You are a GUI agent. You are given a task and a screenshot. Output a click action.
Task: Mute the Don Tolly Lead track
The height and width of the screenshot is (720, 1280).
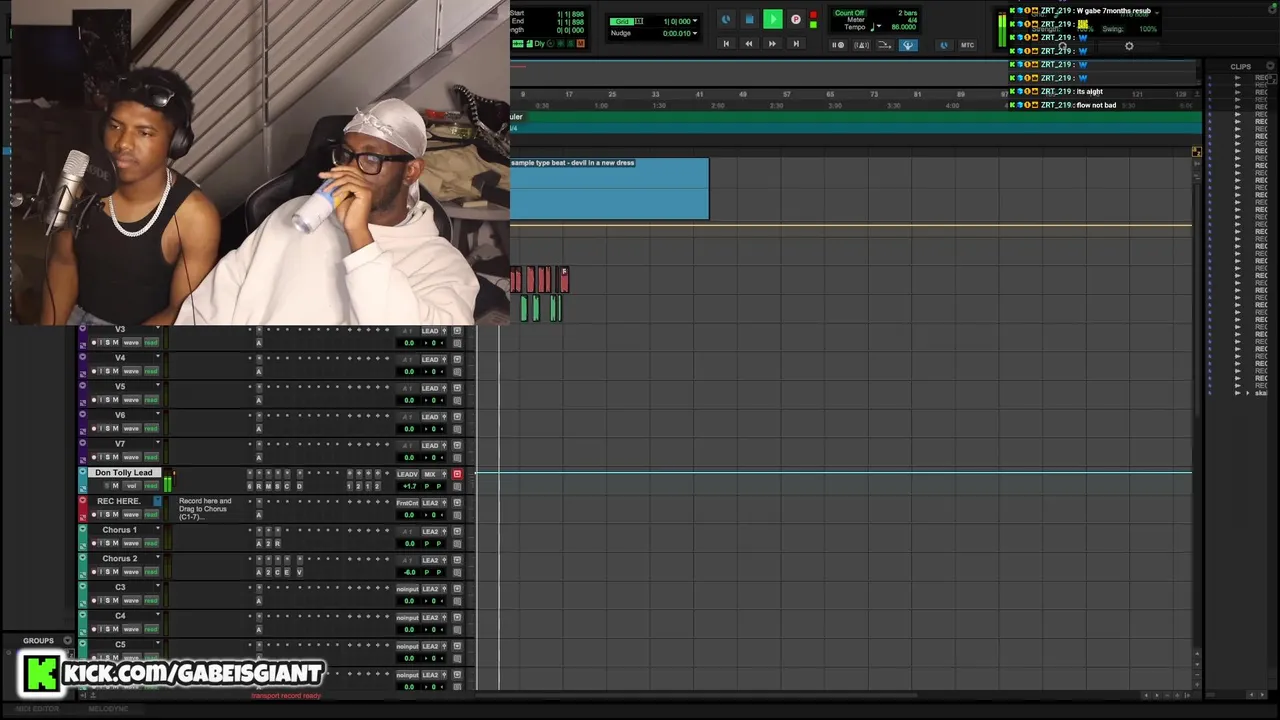click(116, 486)
